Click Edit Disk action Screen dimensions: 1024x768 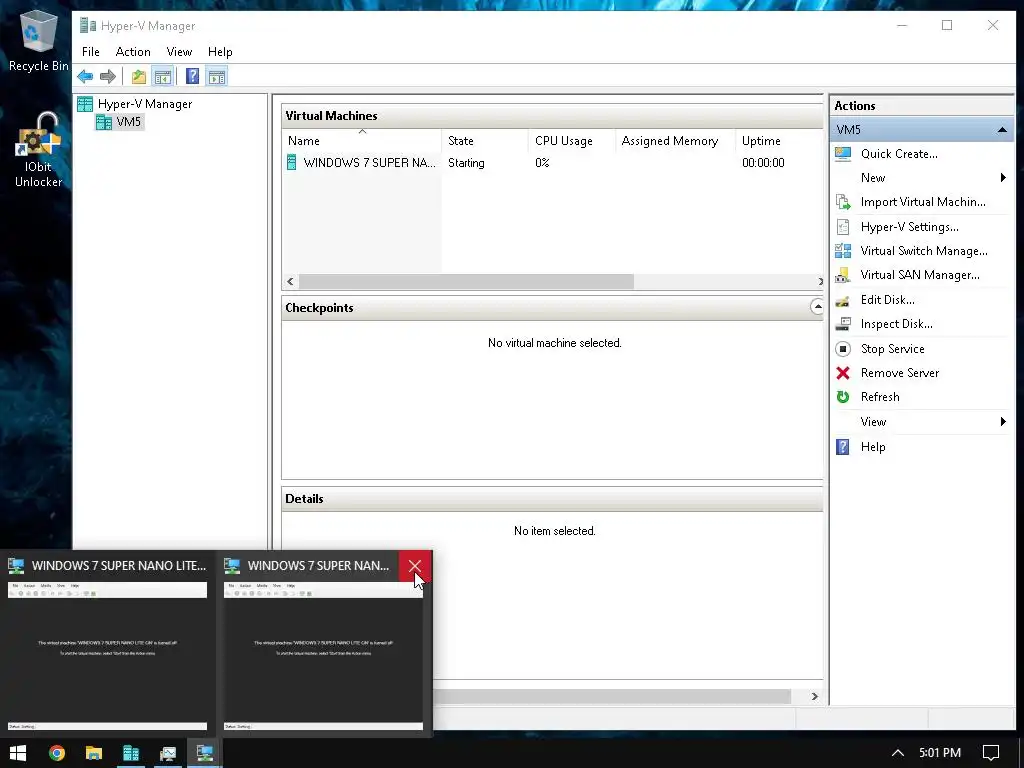coord(921,300)
